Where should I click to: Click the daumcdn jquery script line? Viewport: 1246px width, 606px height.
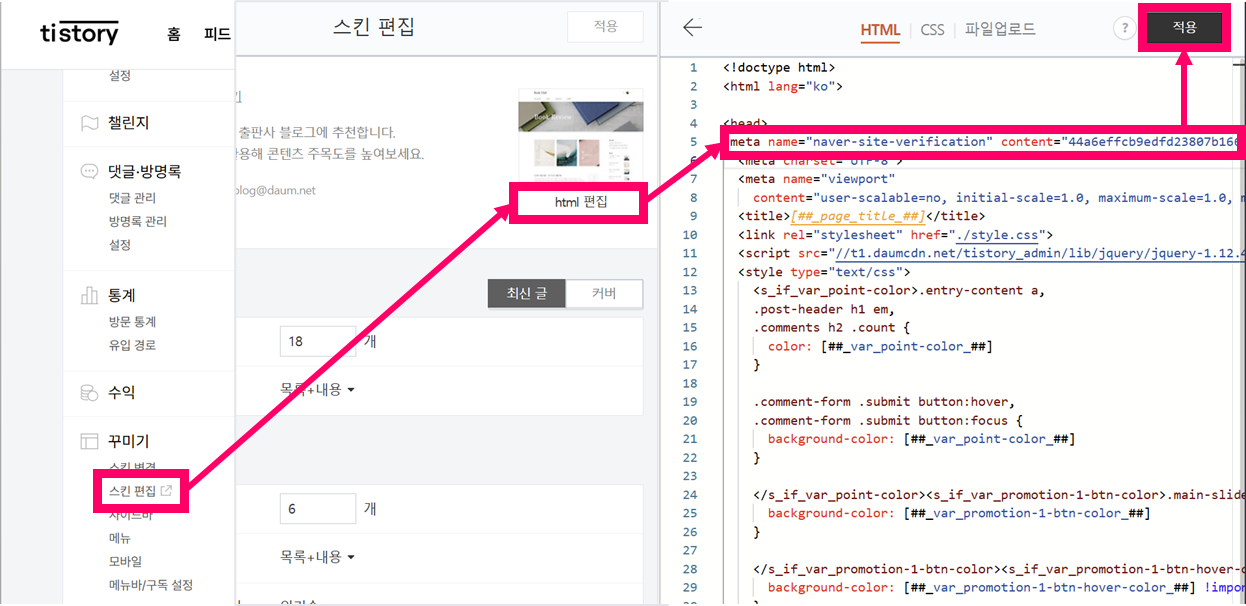[989, 253]
